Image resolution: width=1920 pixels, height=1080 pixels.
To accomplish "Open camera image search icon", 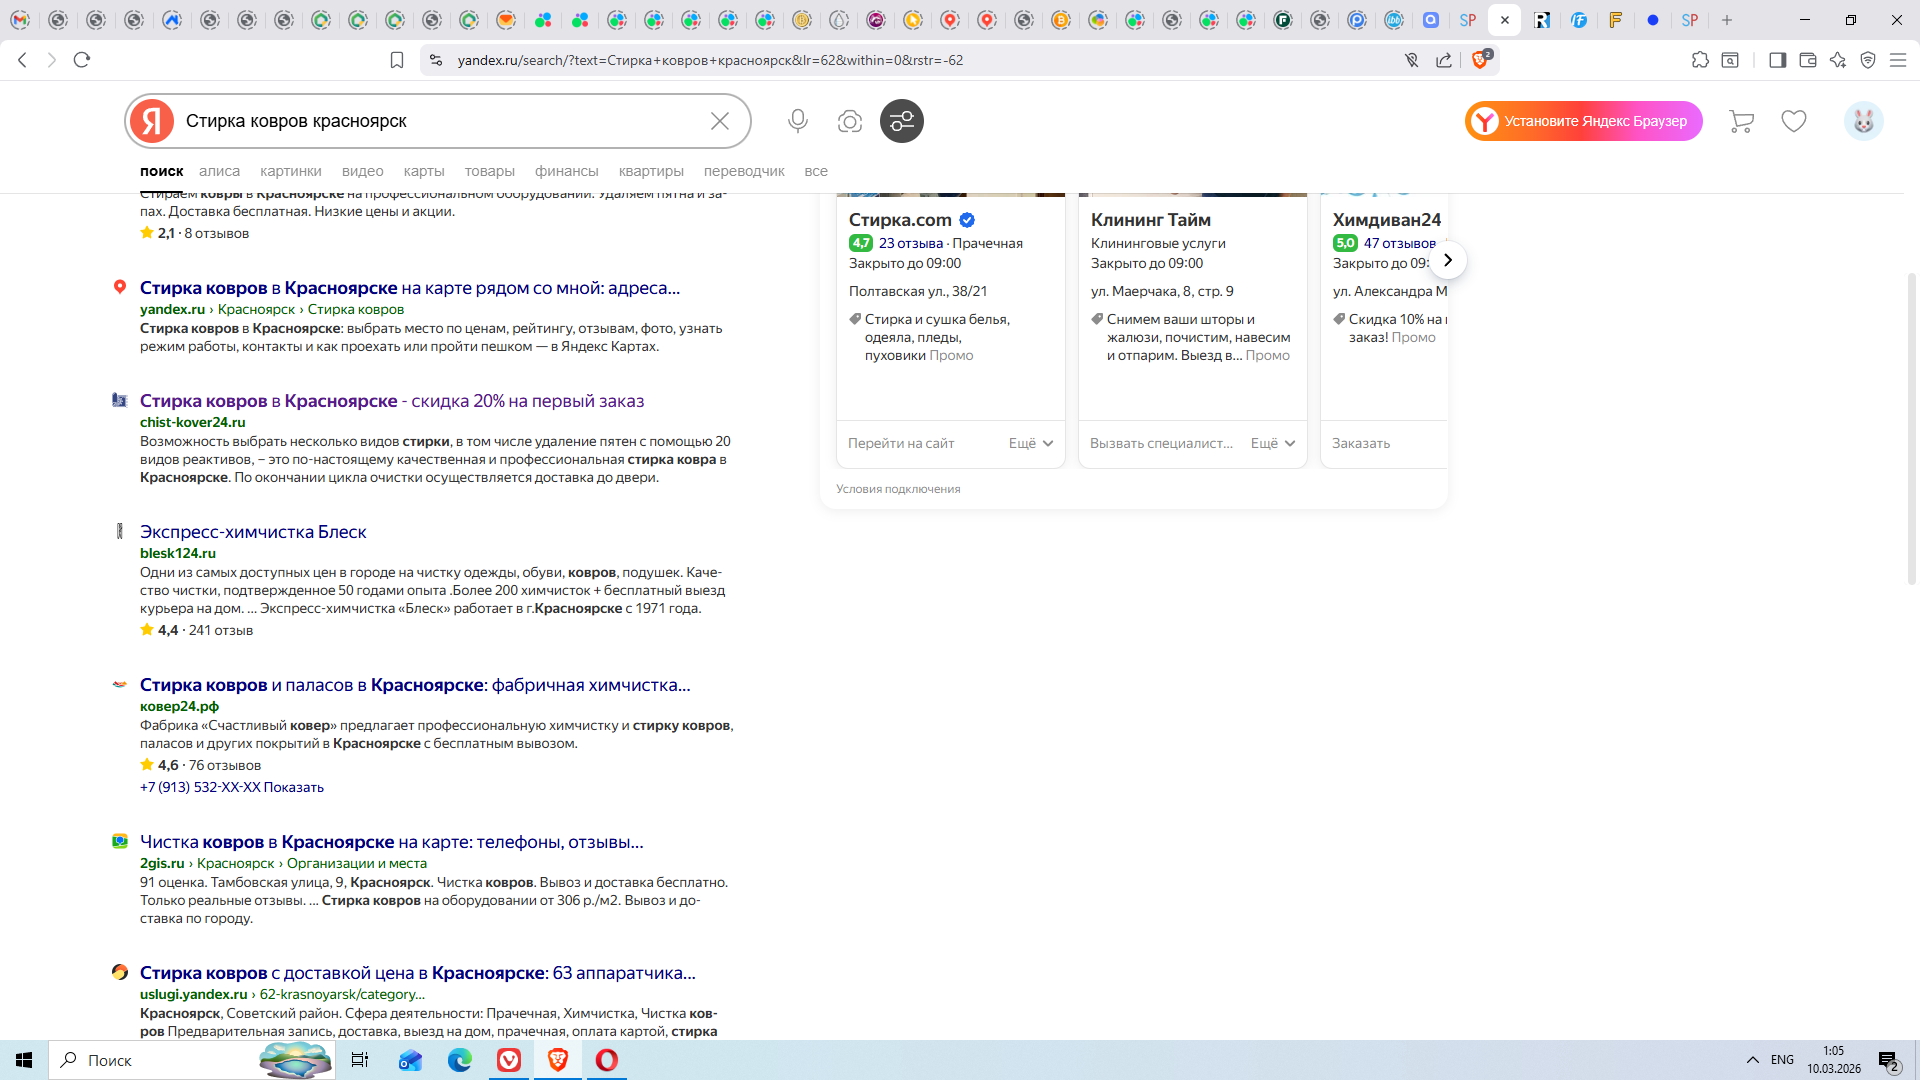I will pos(849,121).
